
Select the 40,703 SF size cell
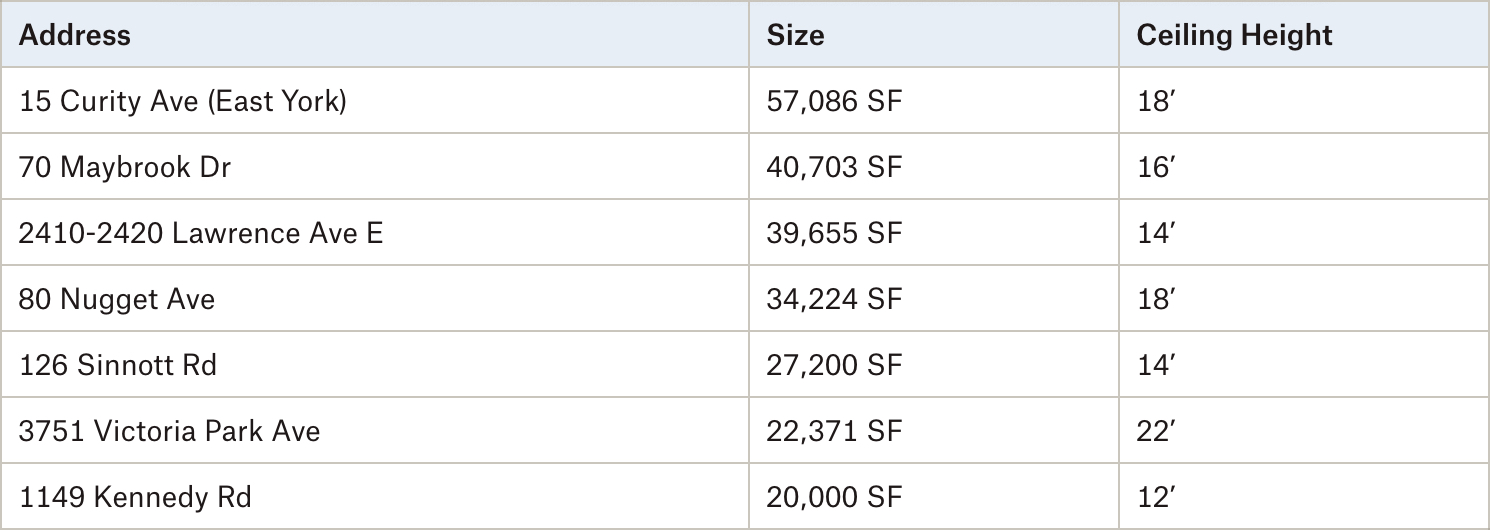coord(933,167)
